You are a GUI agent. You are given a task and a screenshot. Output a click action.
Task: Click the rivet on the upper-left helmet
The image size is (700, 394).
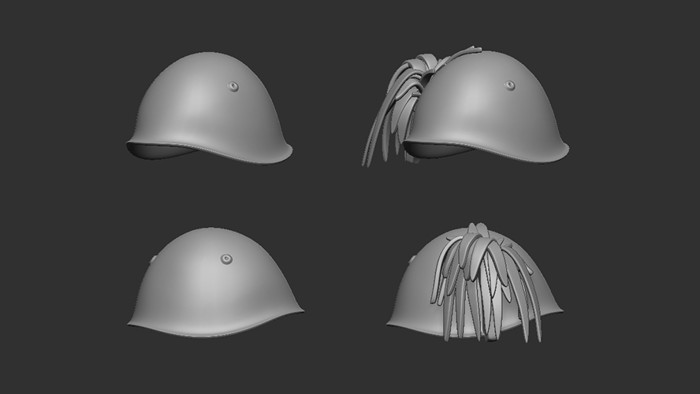[233, 87]
